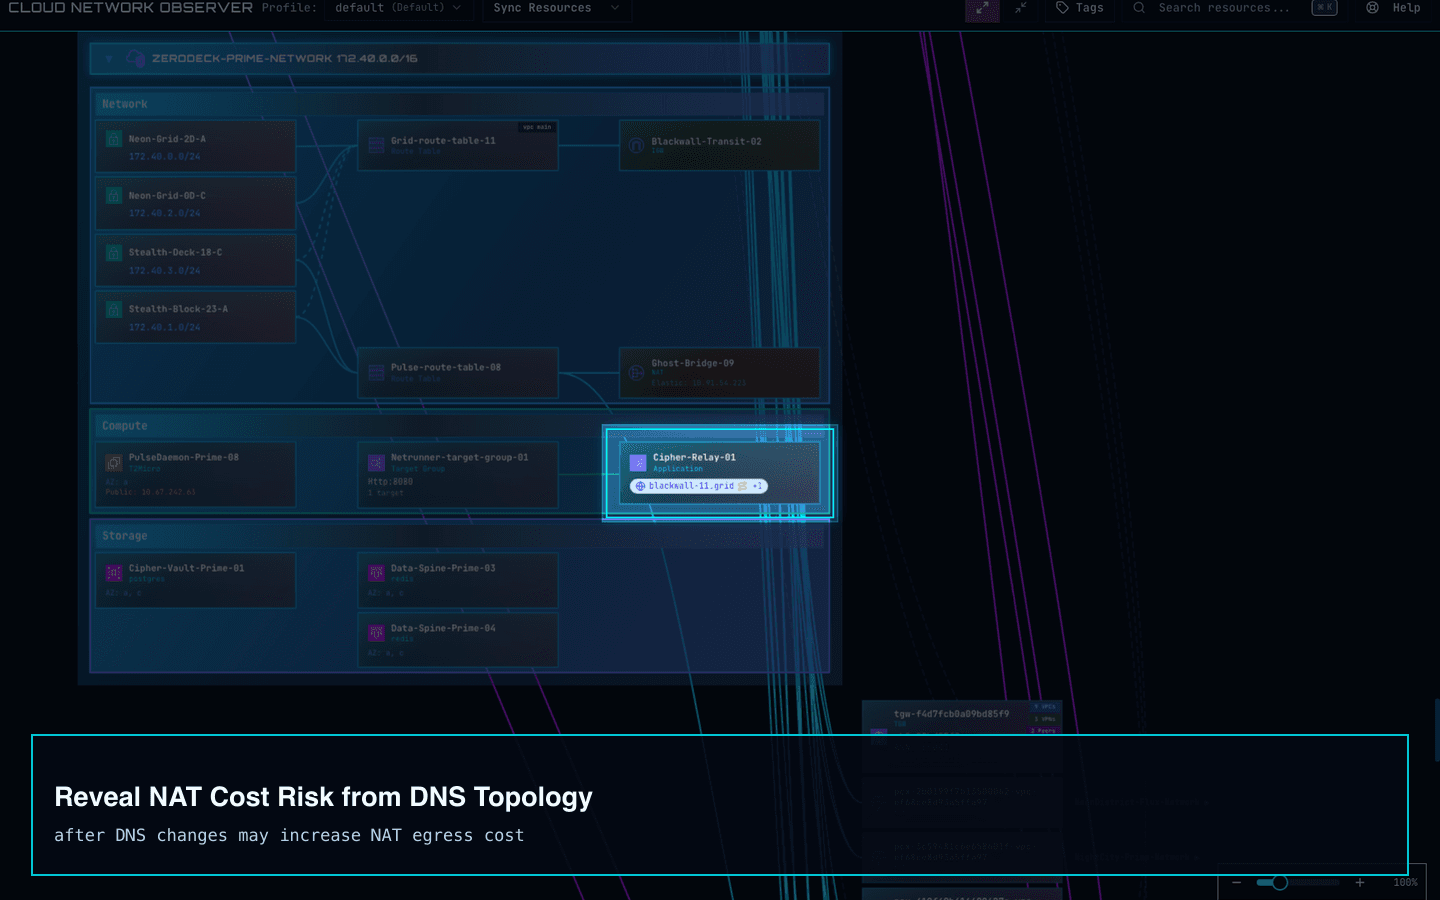The image size is (1440, 900).
Task: Collapse the ZERODECK-PRIME-NETWORK container chevron
Action: click(x=108, y=58)
